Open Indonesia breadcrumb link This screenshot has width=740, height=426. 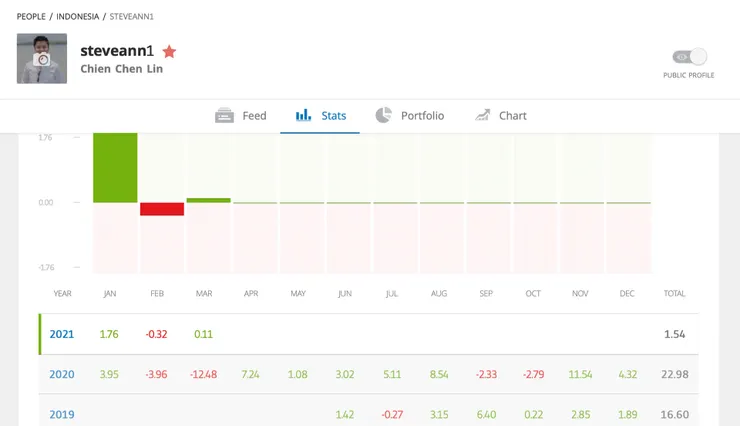pyautogui.click(x=77, y=17)
